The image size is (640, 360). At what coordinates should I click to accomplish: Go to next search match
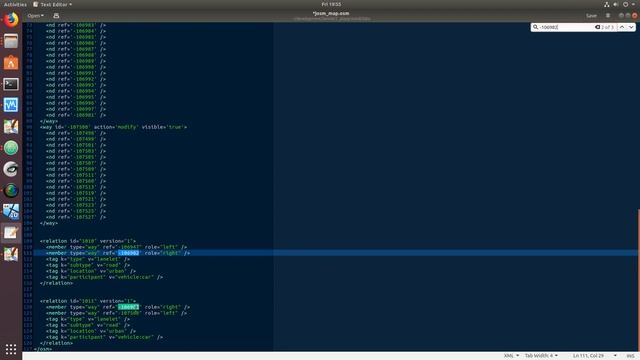pos(631,27)
